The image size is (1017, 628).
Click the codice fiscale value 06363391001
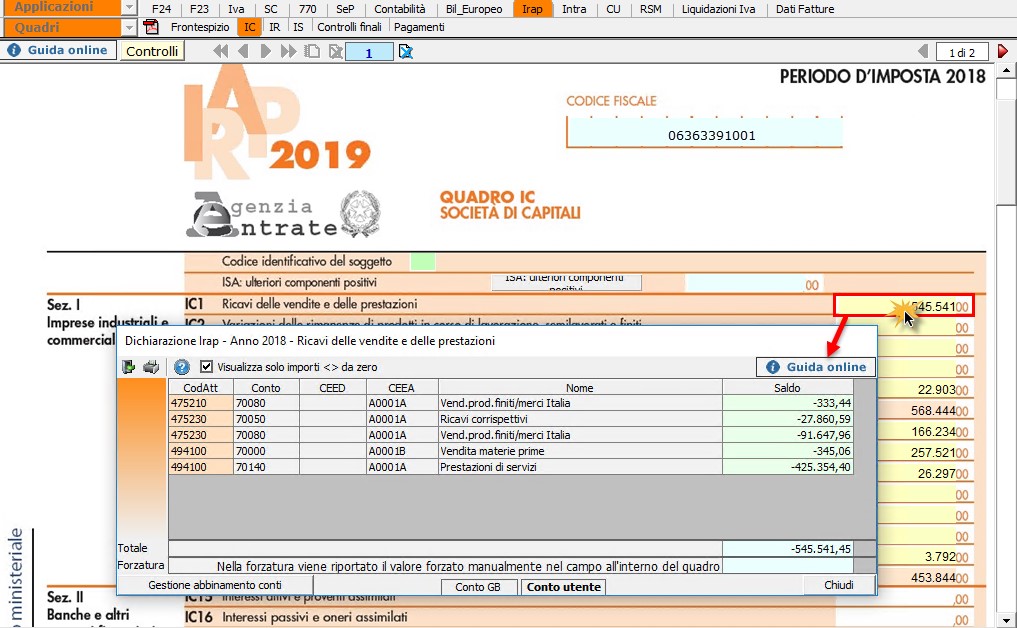712,136
